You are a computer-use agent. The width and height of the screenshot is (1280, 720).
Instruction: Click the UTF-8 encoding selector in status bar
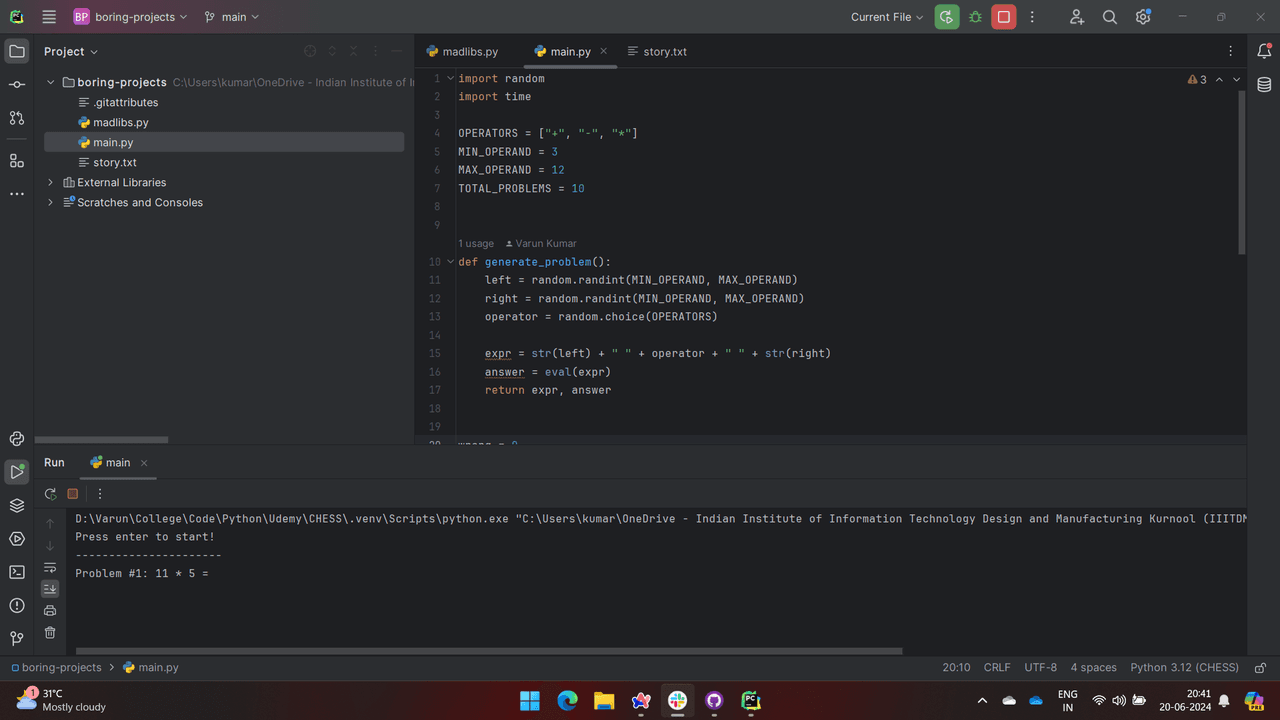pyautogui.click(x=1040, y=667)
